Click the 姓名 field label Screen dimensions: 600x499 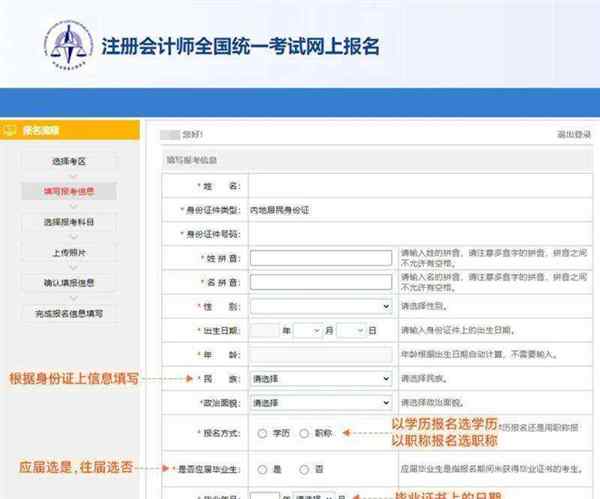pos(219,186)
